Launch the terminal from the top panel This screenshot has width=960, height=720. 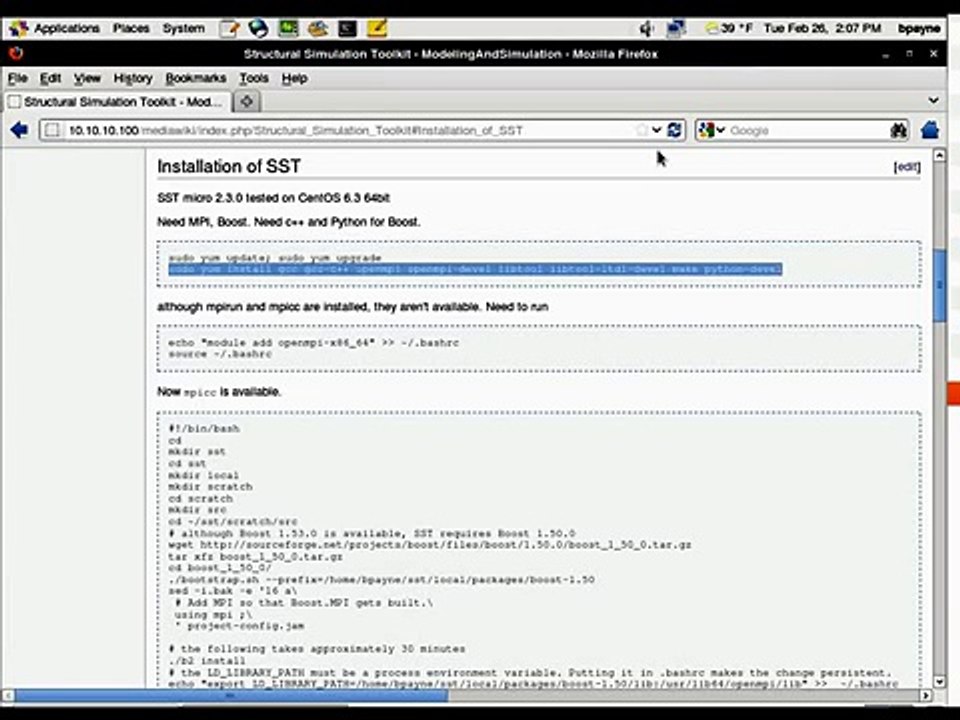(x=348, y=28)
